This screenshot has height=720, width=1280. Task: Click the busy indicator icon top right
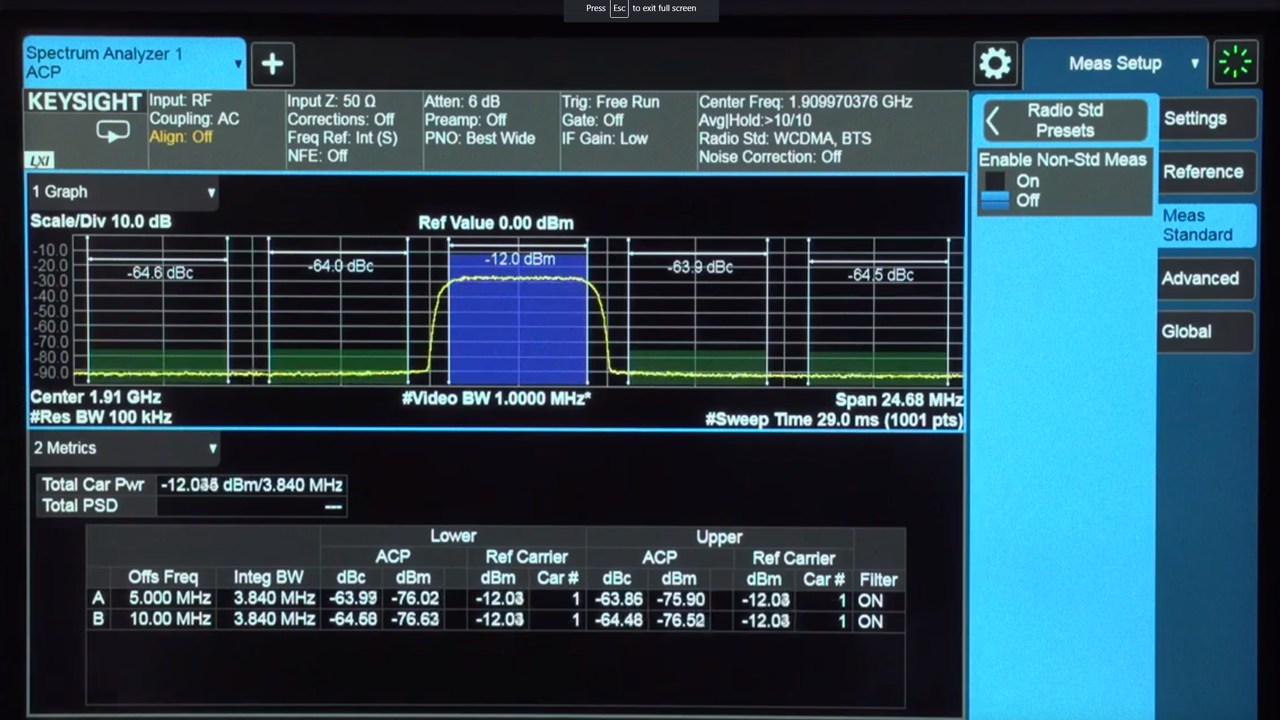[x=1235, y=62]
